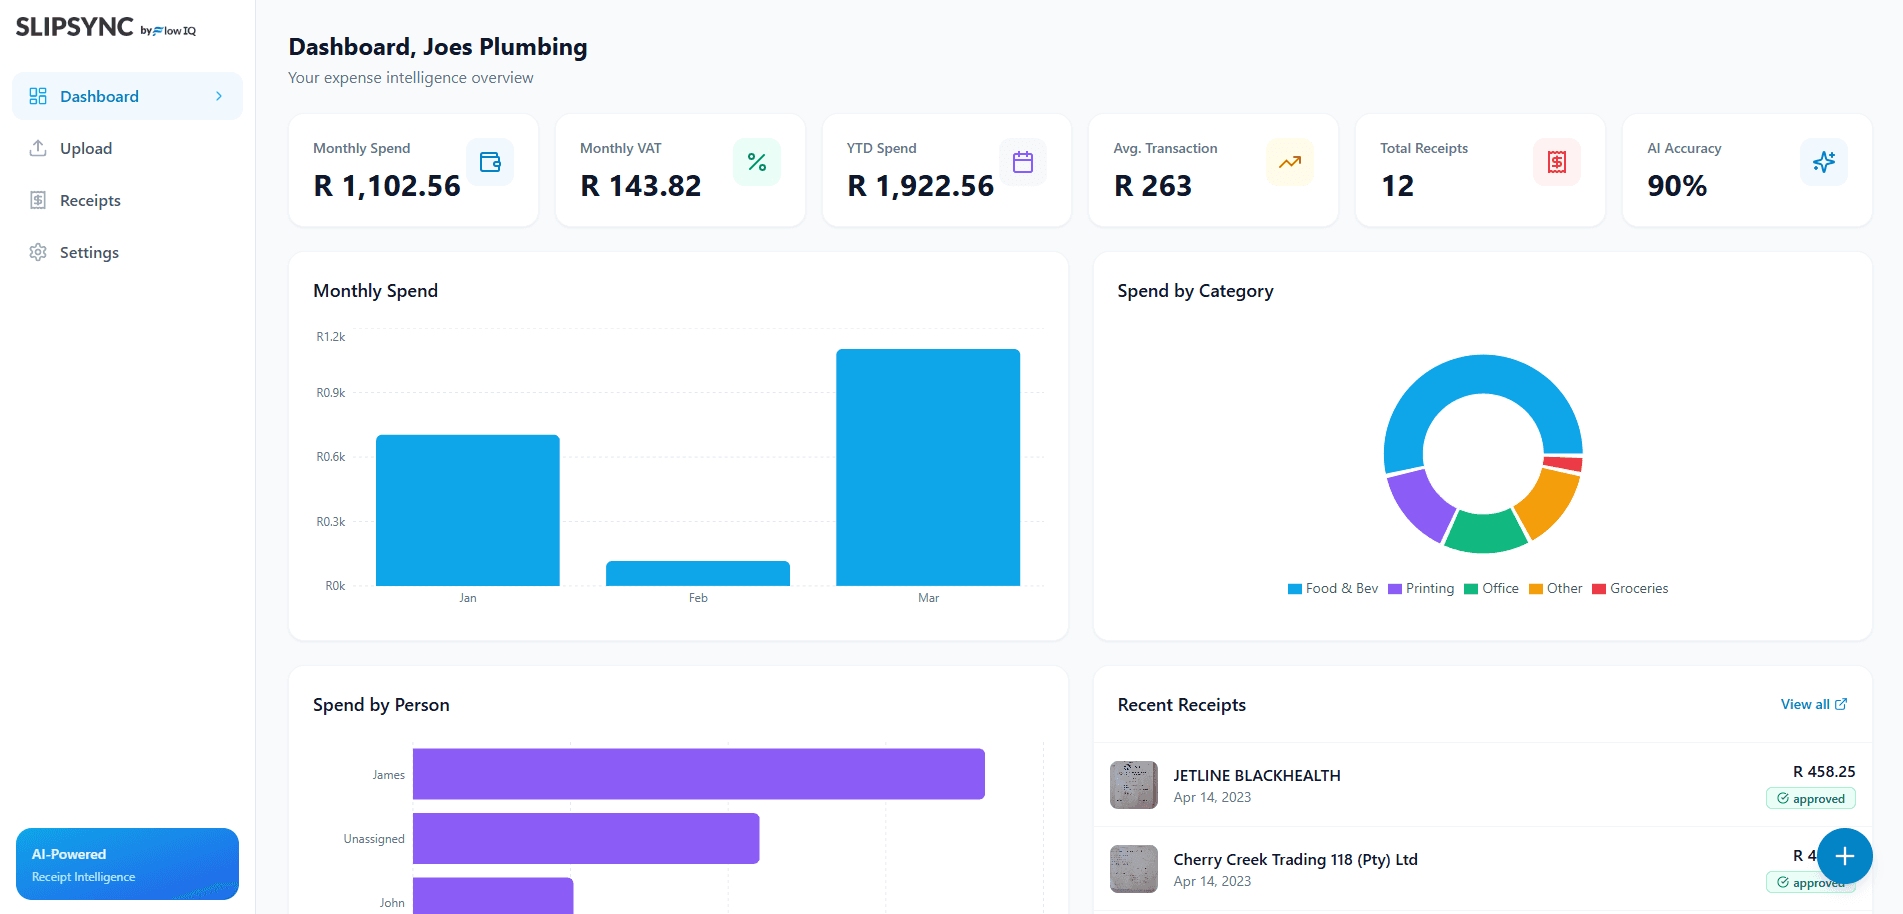1903x914 pixels.
Task: Click the trend arrow icon on Avg. Transaction
Action: [x=1290, y=161]
